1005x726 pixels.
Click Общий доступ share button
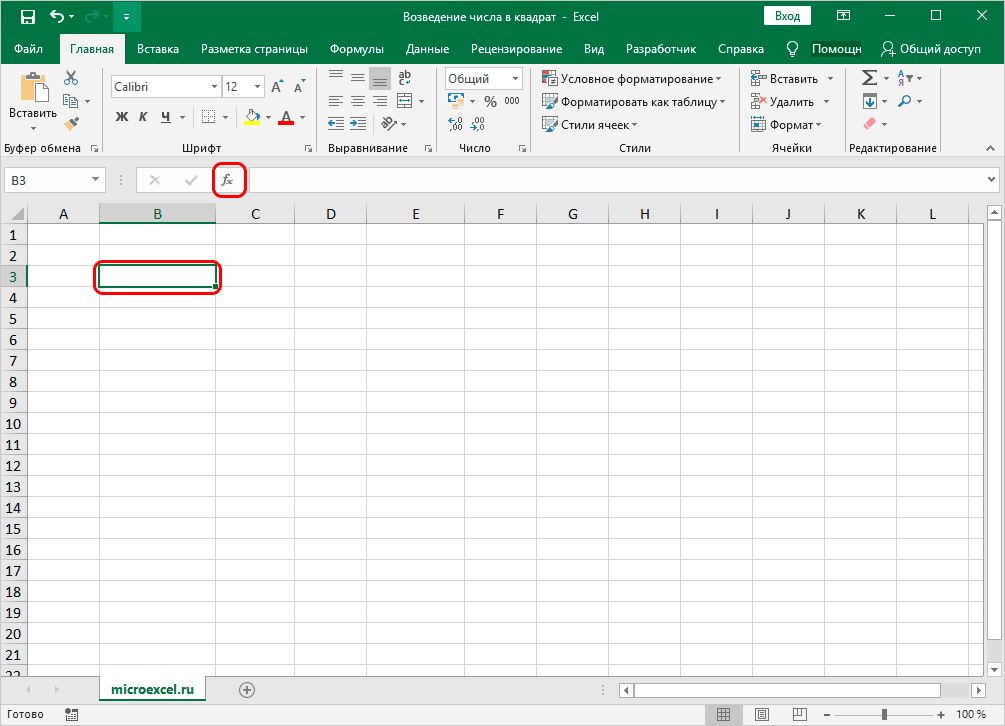[x=932, y=48]
